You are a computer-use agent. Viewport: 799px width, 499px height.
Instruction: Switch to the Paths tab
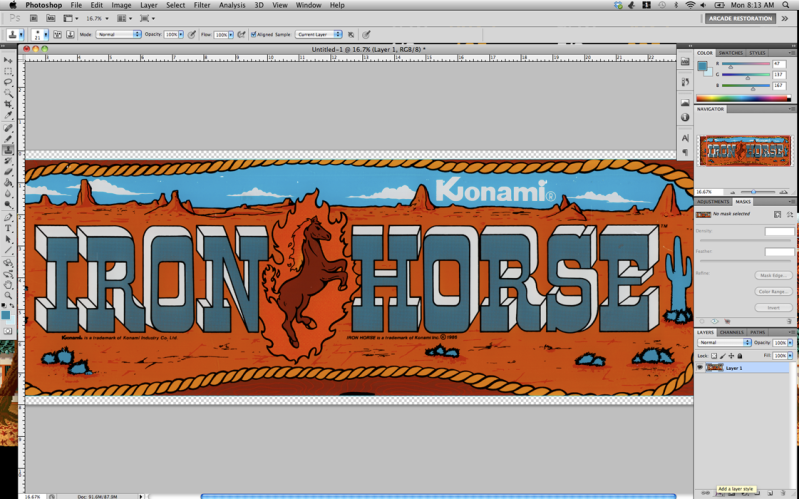[x=758, y=332]
